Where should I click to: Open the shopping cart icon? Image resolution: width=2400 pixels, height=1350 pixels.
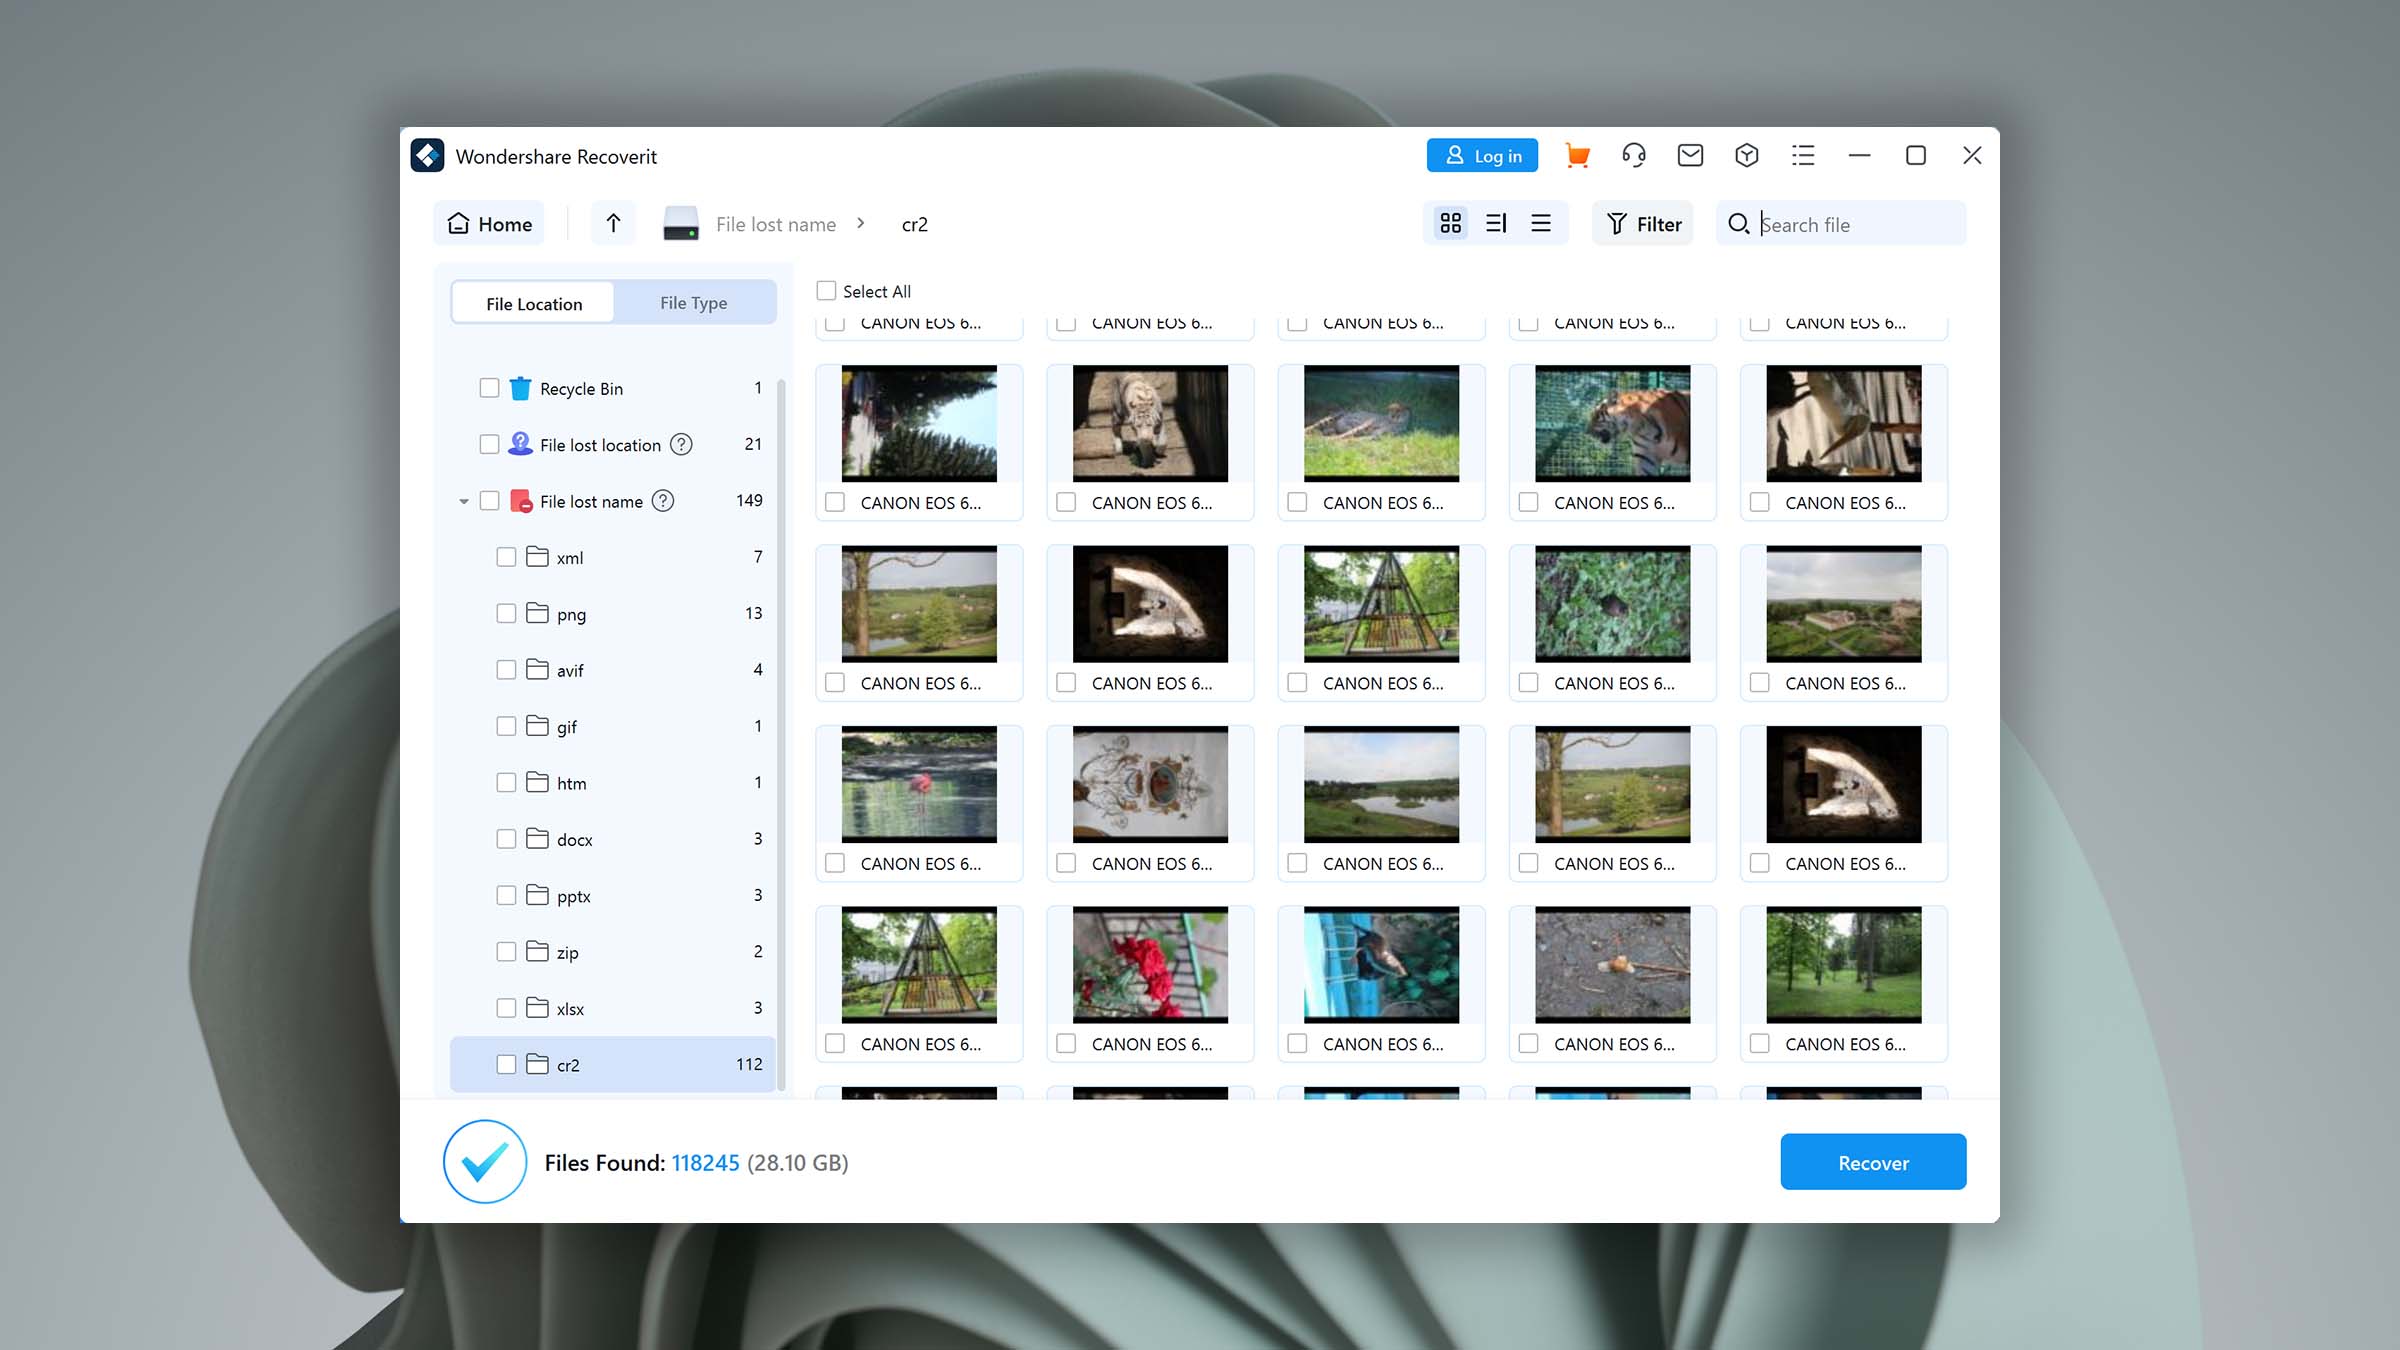(x=1577, y=156)
